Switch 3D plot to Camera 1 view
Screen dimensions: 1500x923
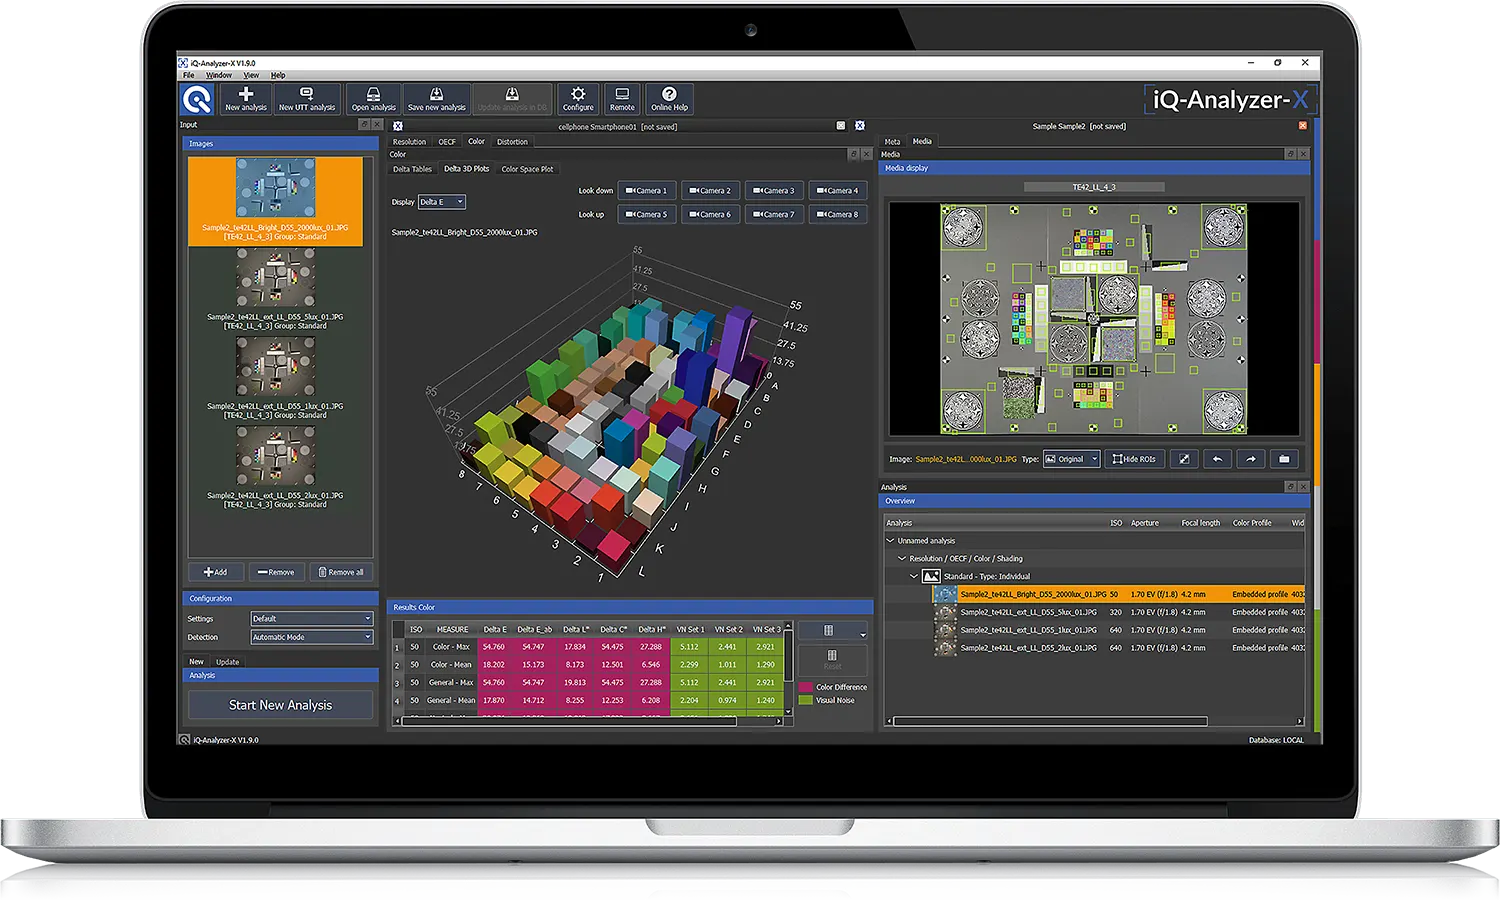pos(647,190)
